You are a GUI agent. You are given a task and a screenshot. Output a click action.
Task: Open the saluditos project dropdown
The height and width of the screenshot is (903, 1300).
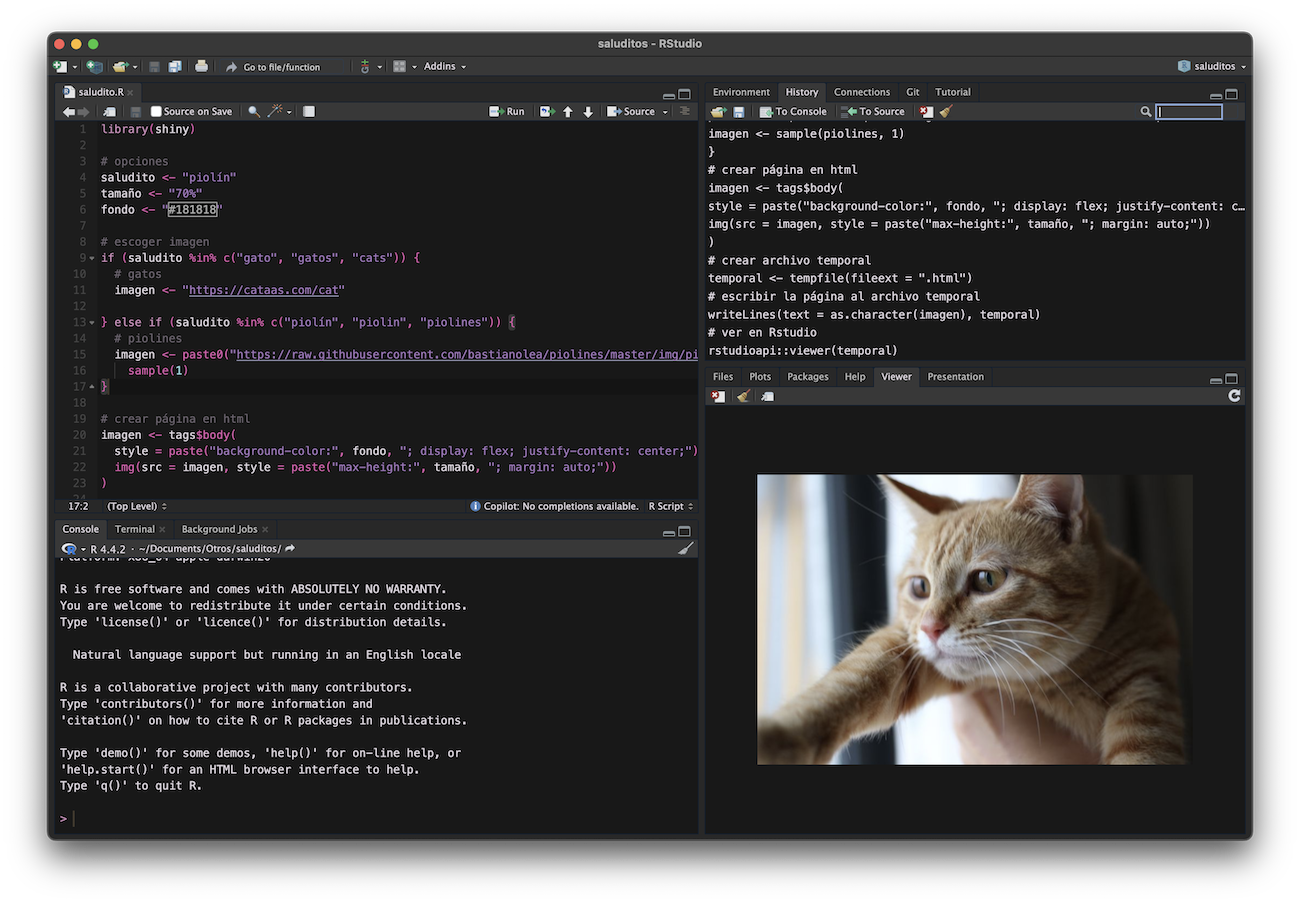(x=1213, y=67)
